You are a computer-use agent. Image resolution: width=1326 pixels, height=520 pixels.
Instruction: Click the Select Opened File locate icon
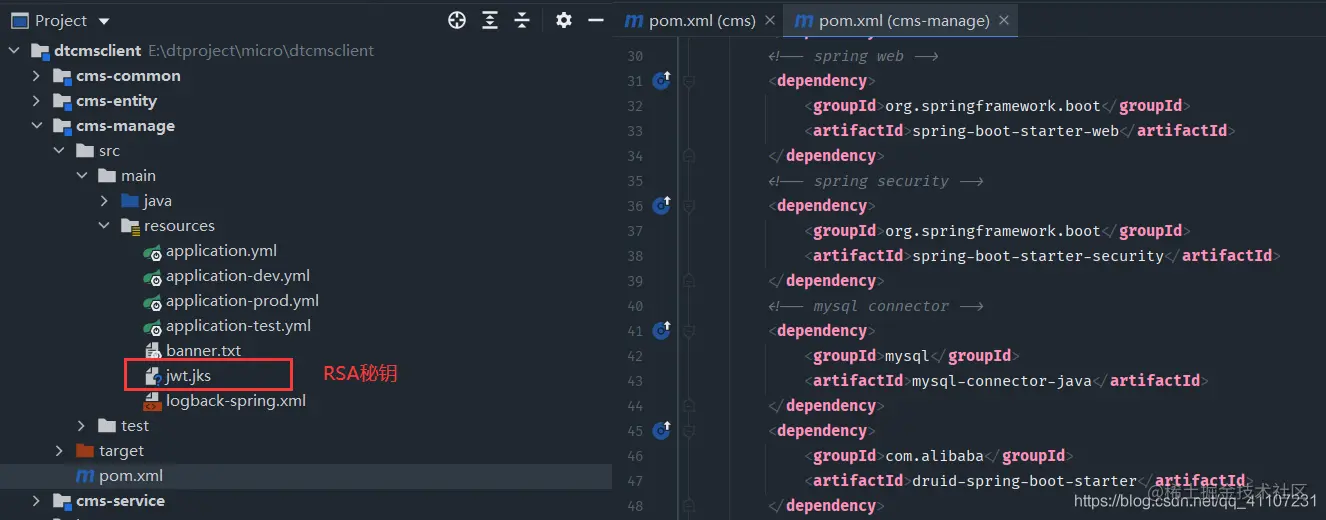tap(457, 20)
